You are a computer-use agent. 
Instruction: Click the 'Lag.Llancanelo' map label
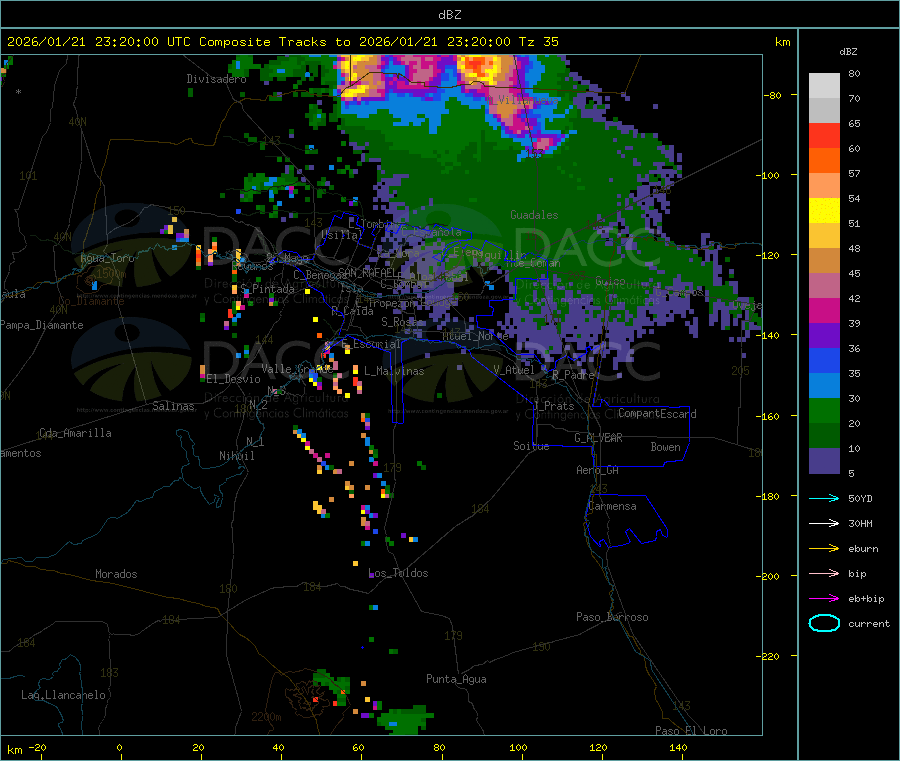pos(63,695)
